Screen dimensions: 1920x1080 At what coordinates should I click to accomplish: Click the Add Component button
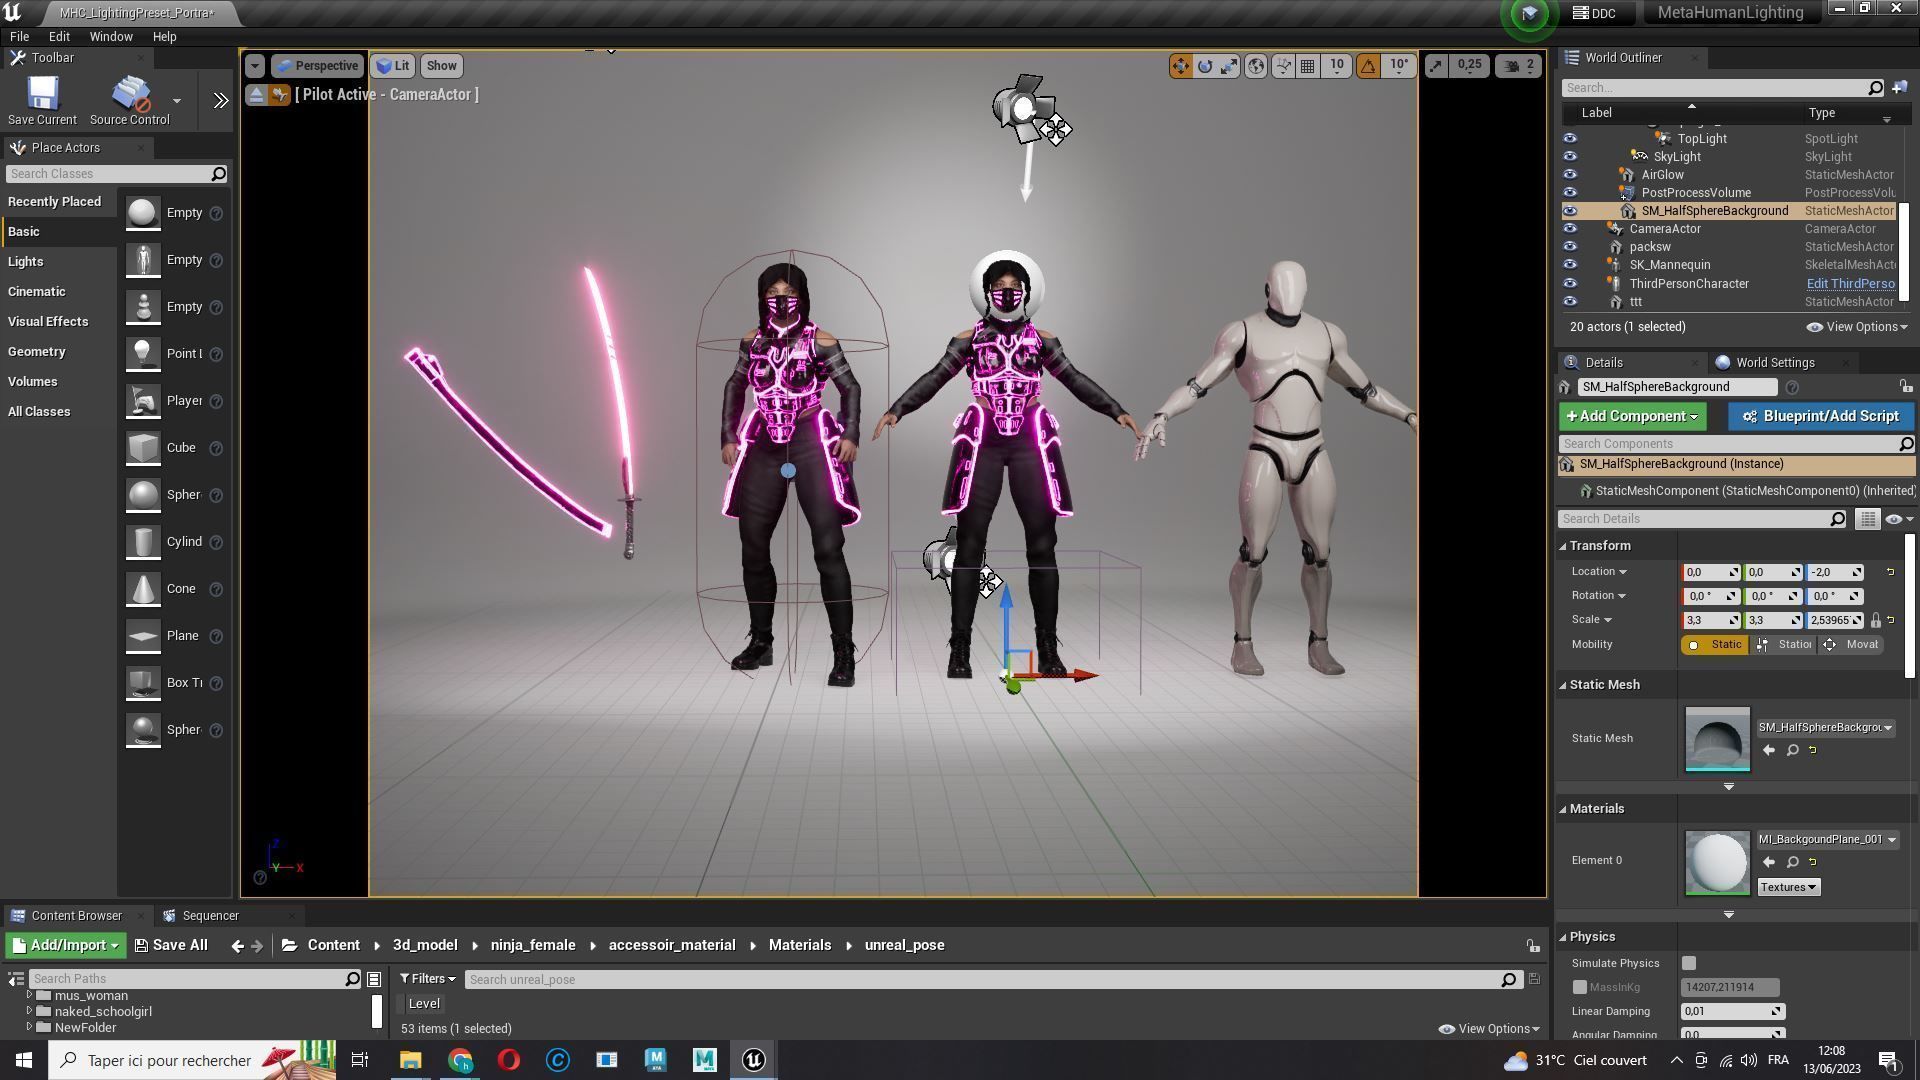1631,416
